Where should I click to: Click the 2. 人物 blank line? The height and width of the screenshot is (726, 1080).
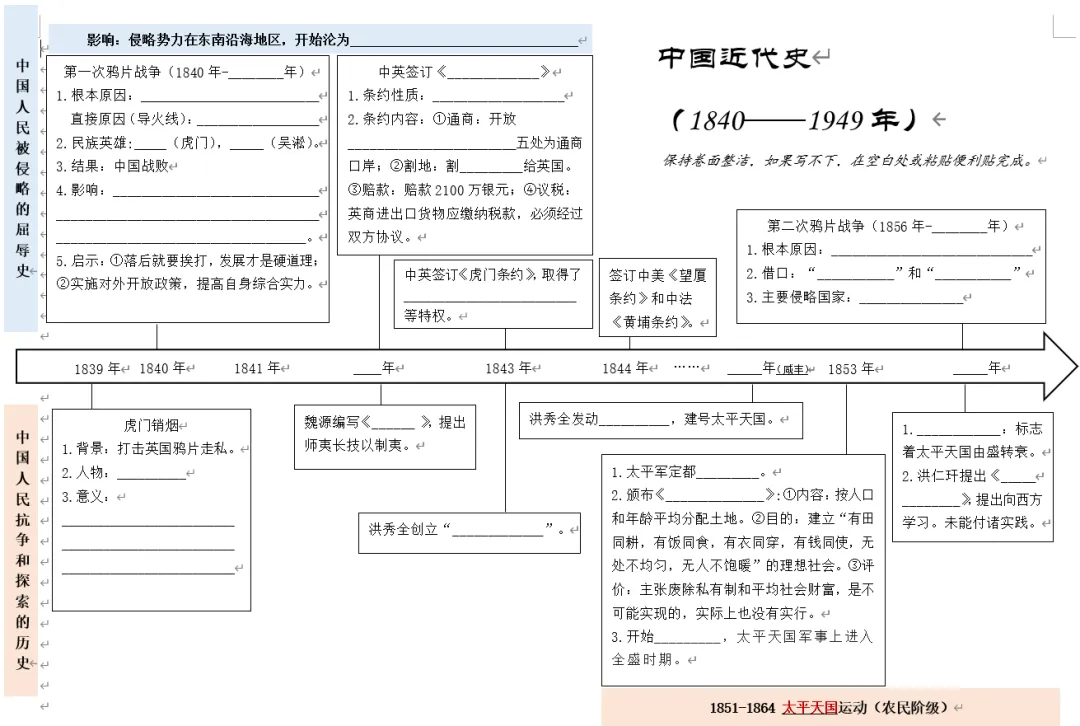pyautogui.click(x=123, y=473)
